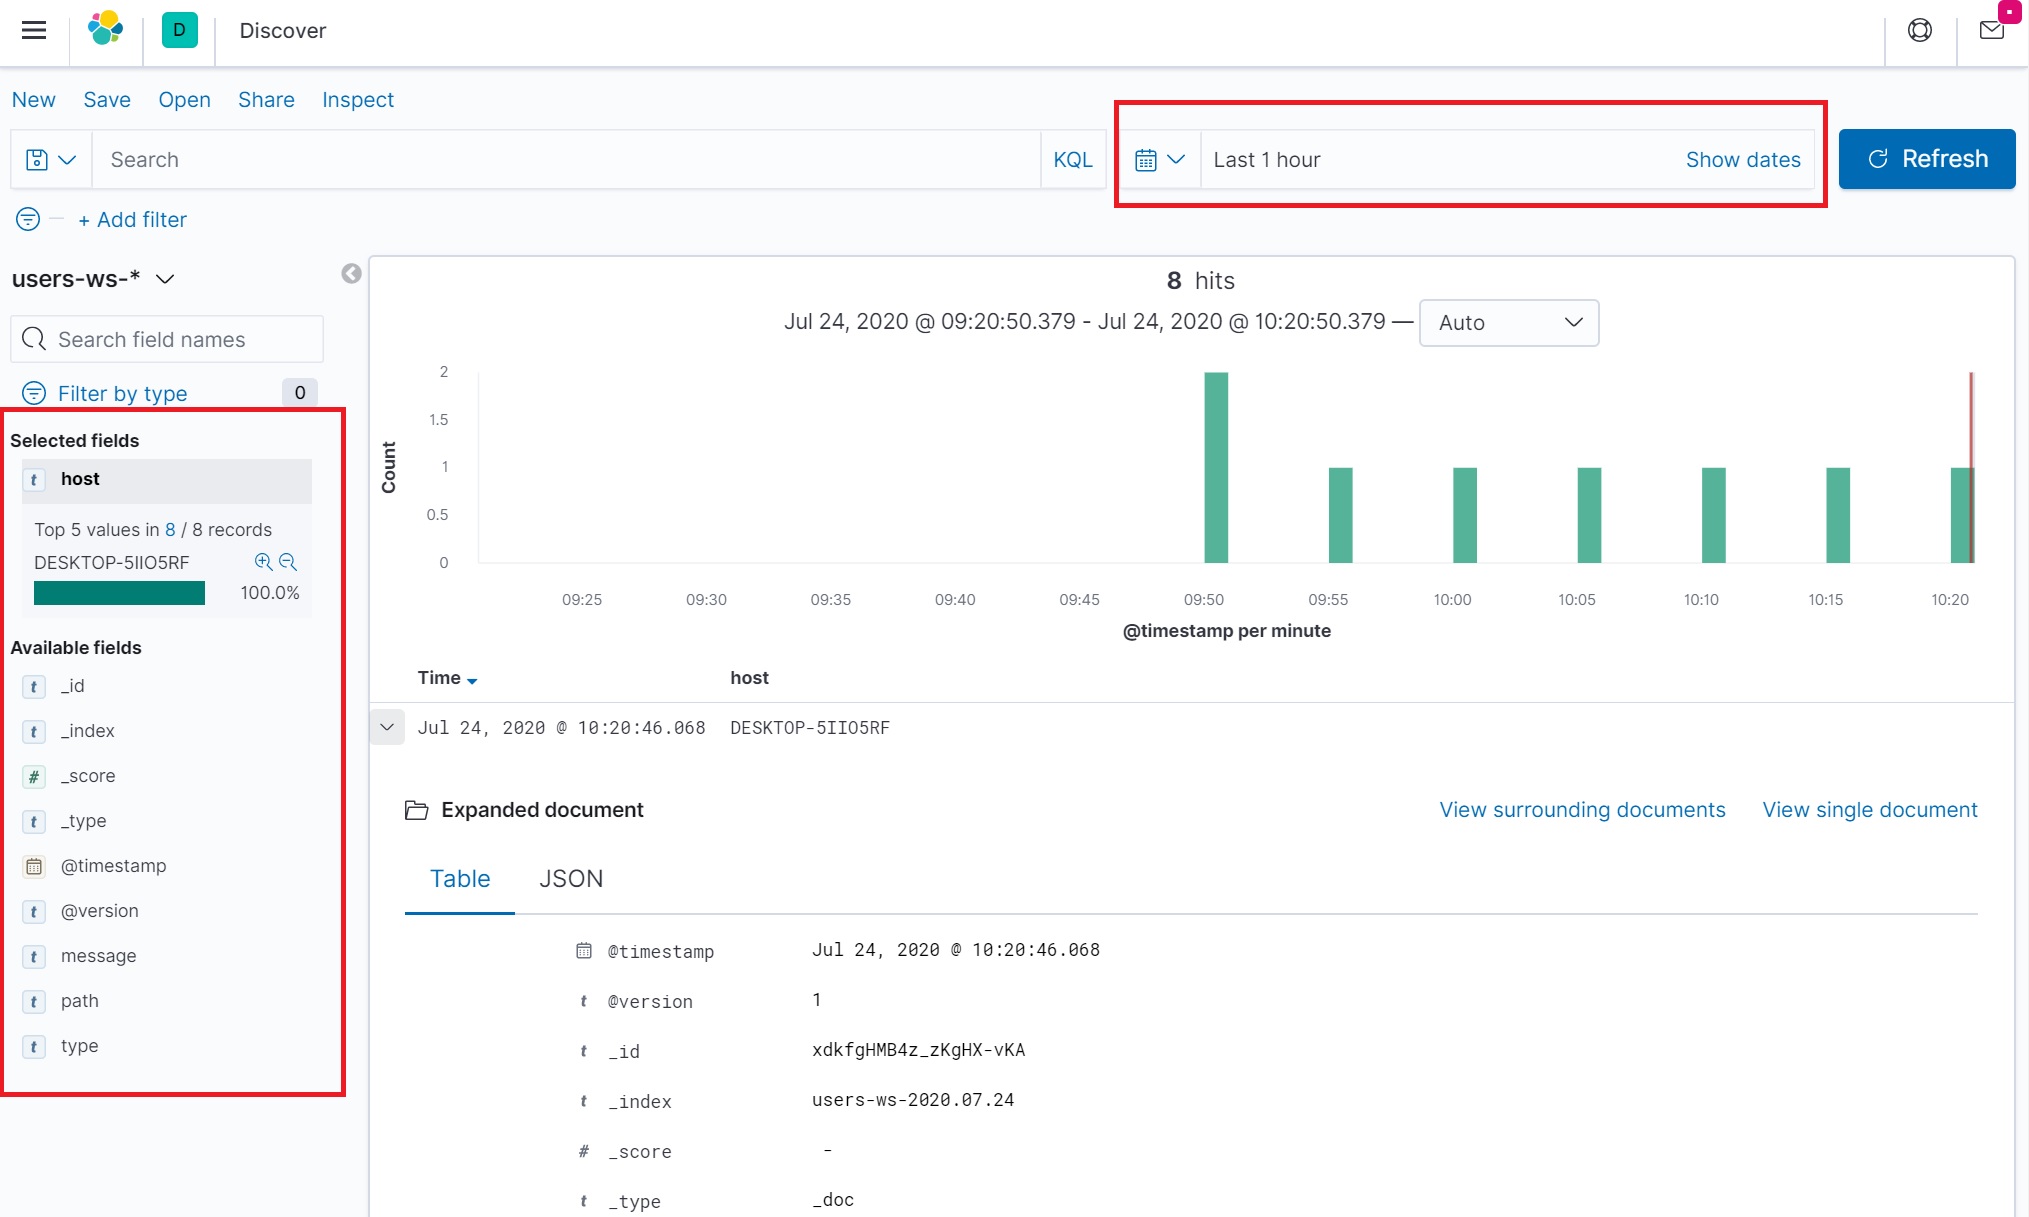Open the calendar quick time menu

point(1159,160)
